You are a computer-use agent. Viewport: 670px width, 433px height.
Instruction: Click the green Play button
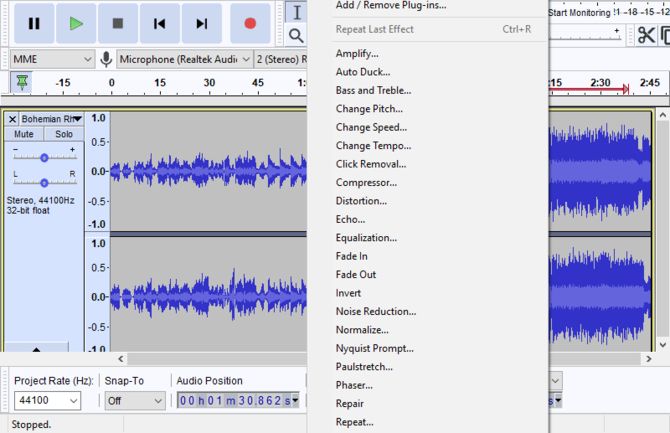[x=76, y=22]
